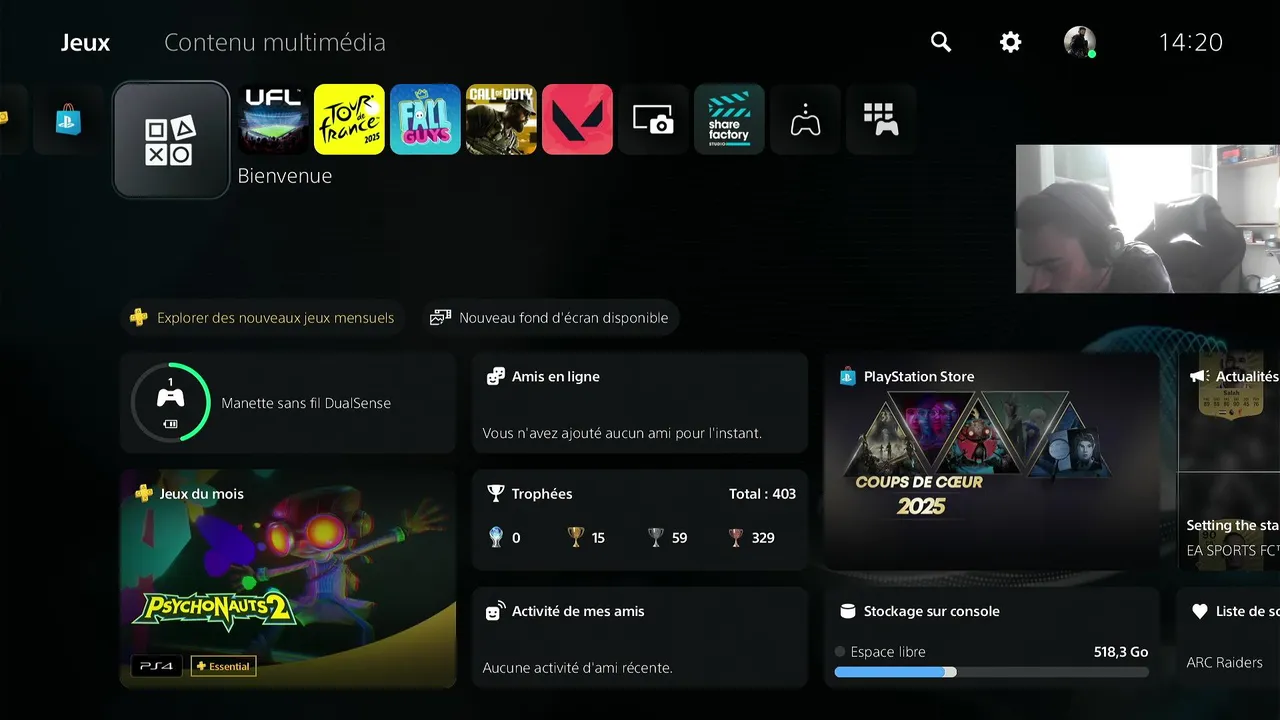1280x720 pixels.
Task: Open the search magnifier icon
Action: pyautogui.click(x=941, y=42)
